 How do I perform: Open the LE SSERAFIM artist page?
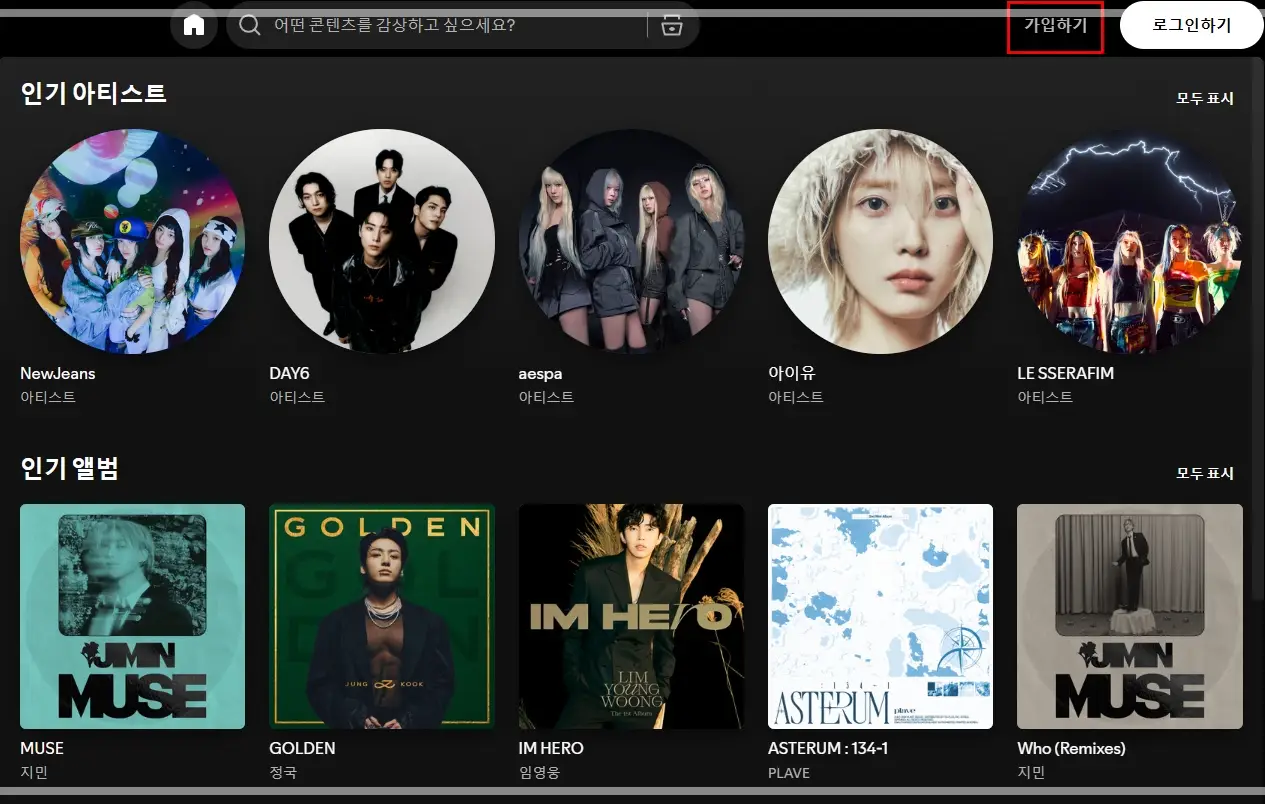coord(1129,242)
